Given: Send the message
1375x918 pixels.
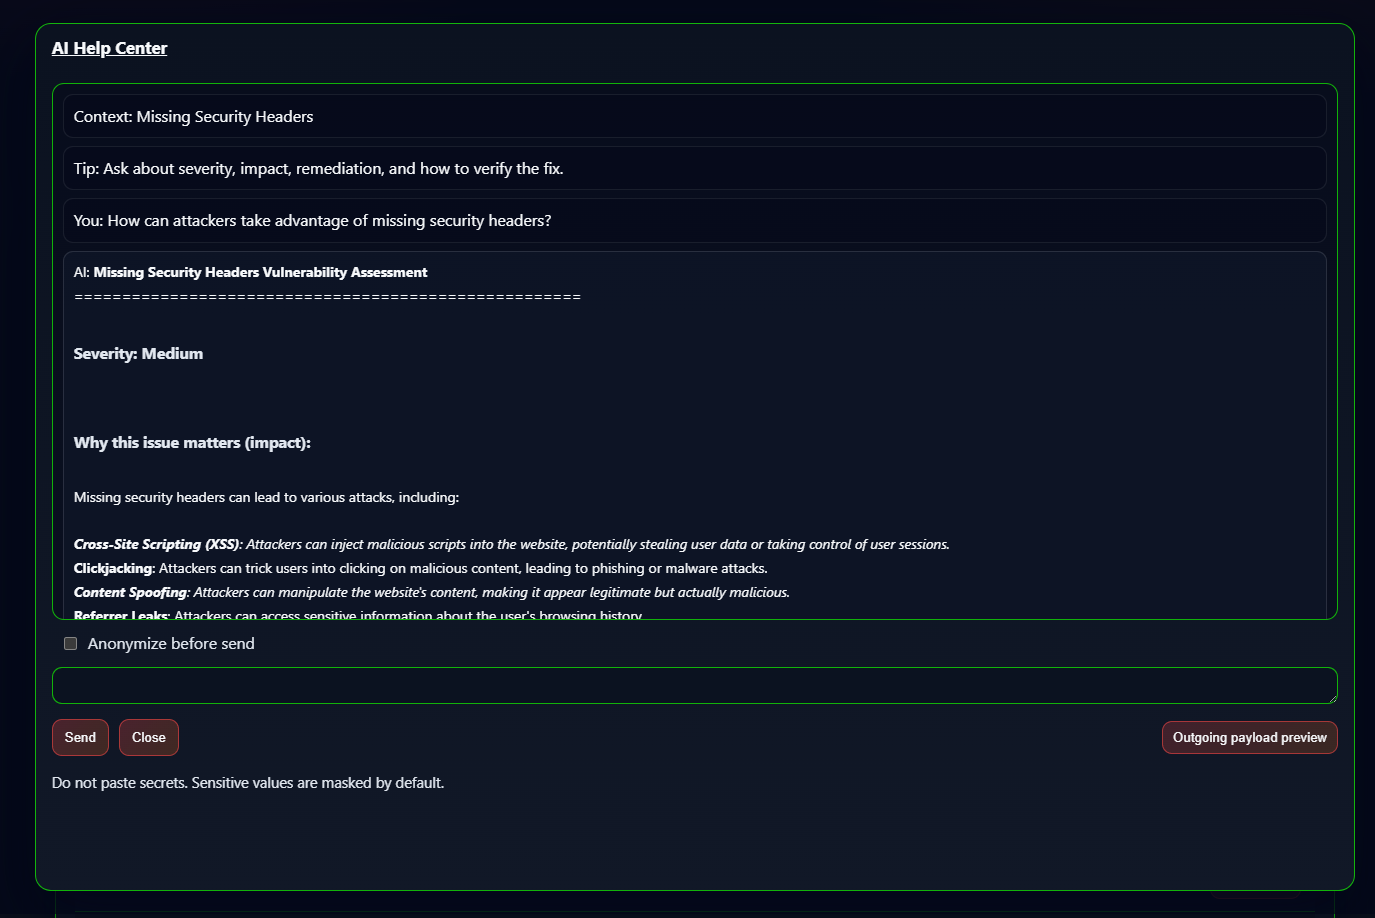Looking at the screenshot, I should coord(80,738).
